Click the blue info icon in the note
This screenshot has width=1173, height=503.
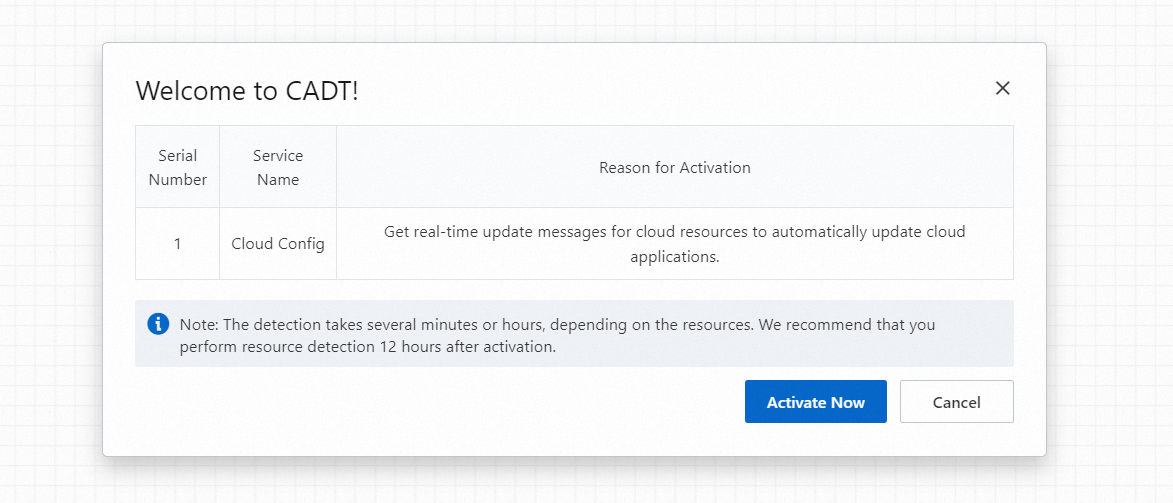pos(158,324)
